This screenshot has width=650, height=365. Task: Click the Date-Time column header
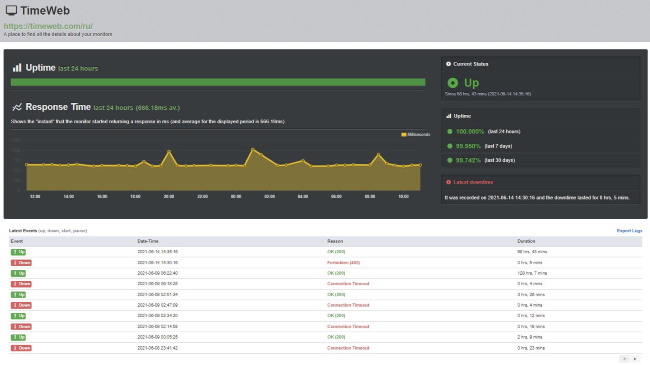(148, 241)
